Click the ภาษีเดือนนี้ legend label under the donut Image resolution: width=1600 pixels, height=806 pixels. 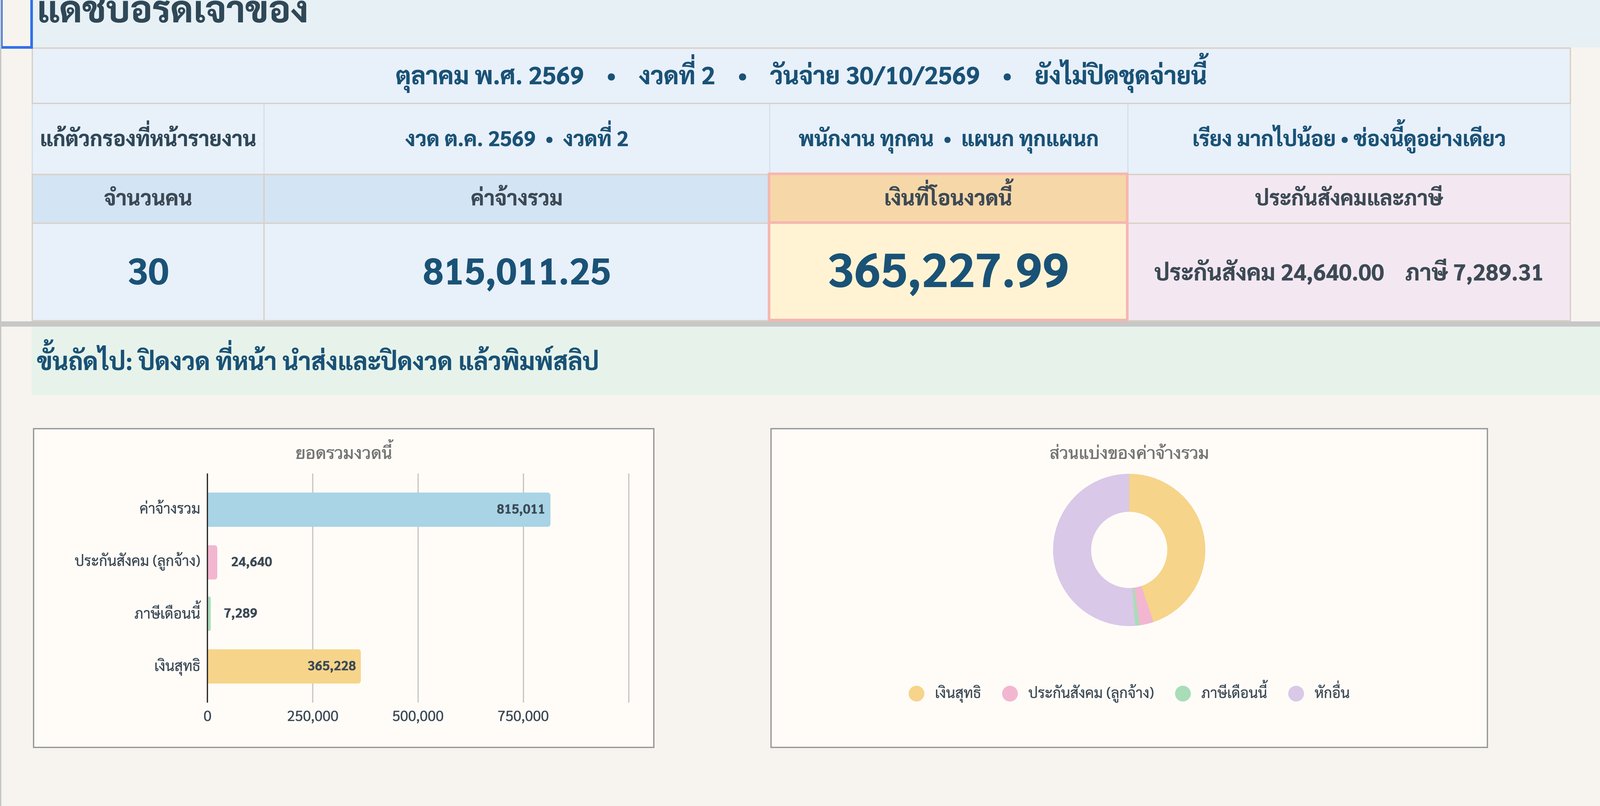pos(1234,693)
